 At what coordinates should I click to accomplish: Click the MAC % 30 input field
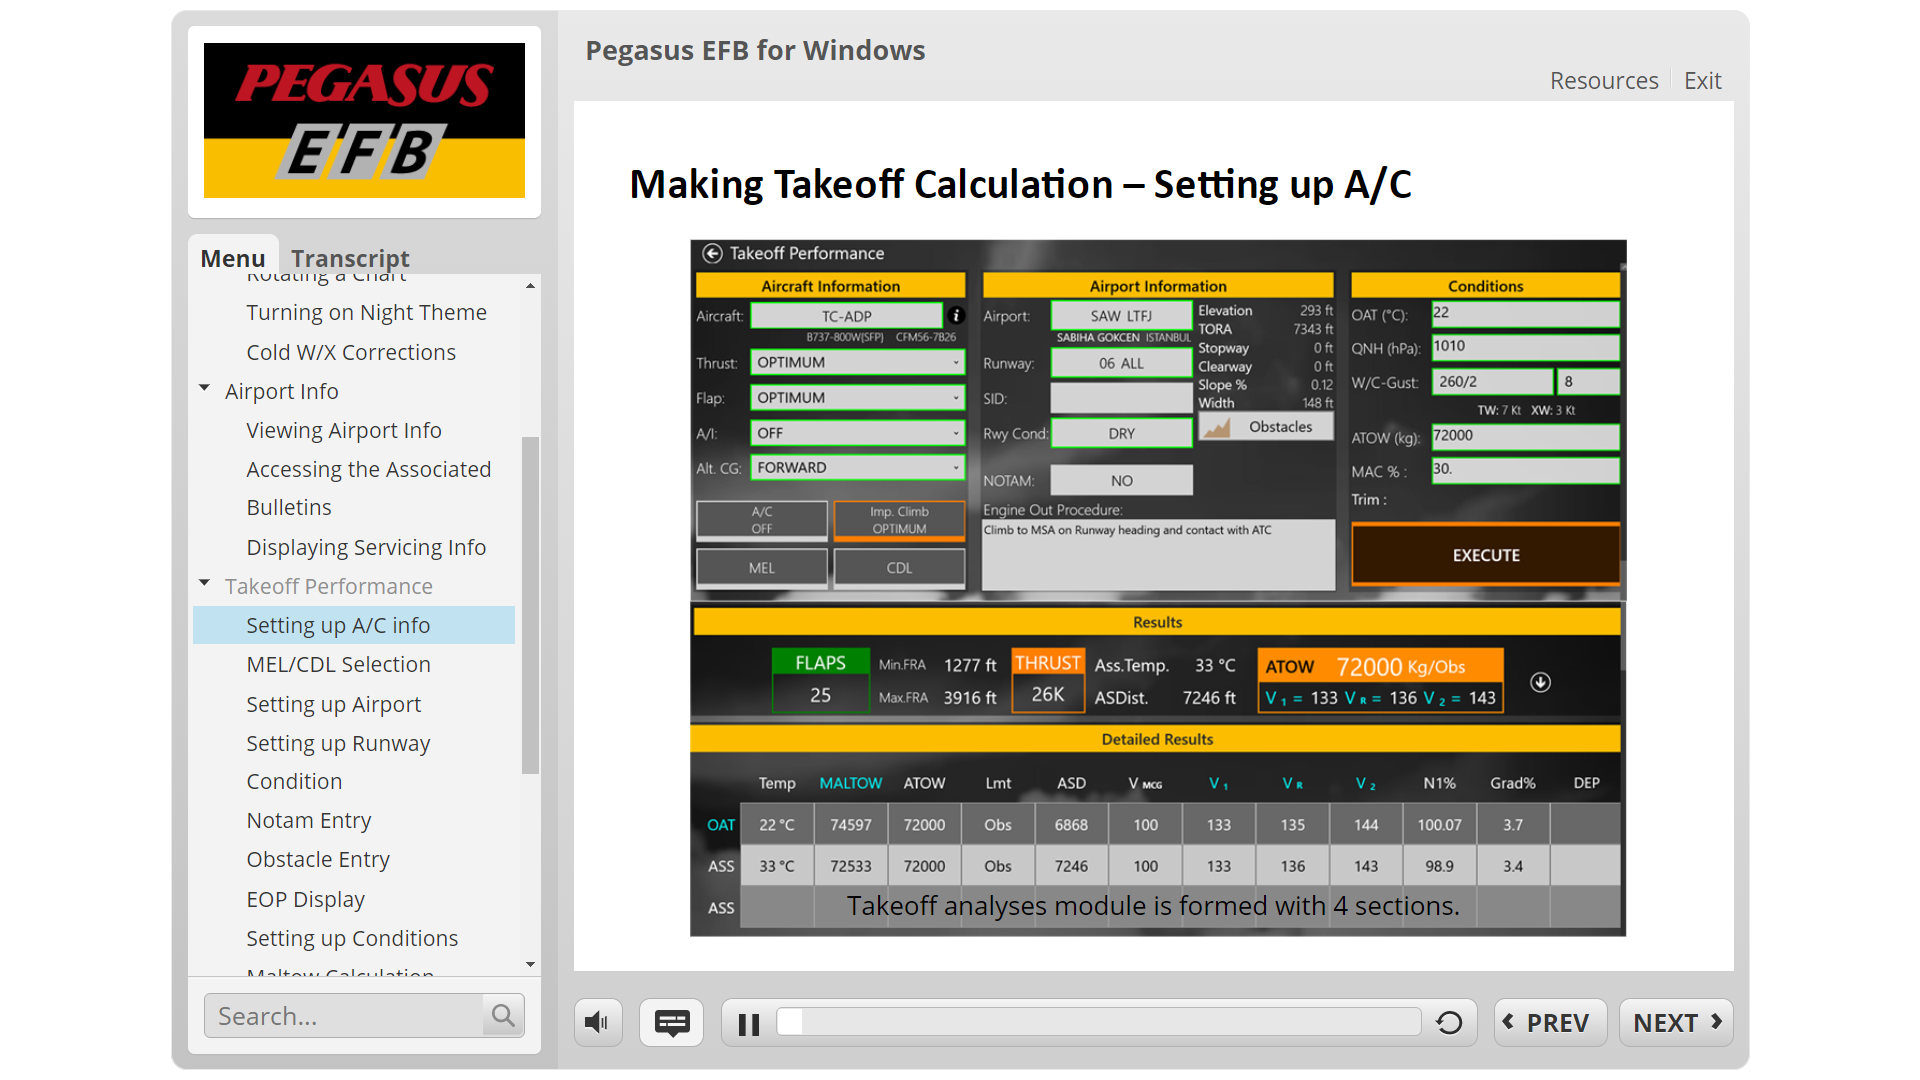1525,470
